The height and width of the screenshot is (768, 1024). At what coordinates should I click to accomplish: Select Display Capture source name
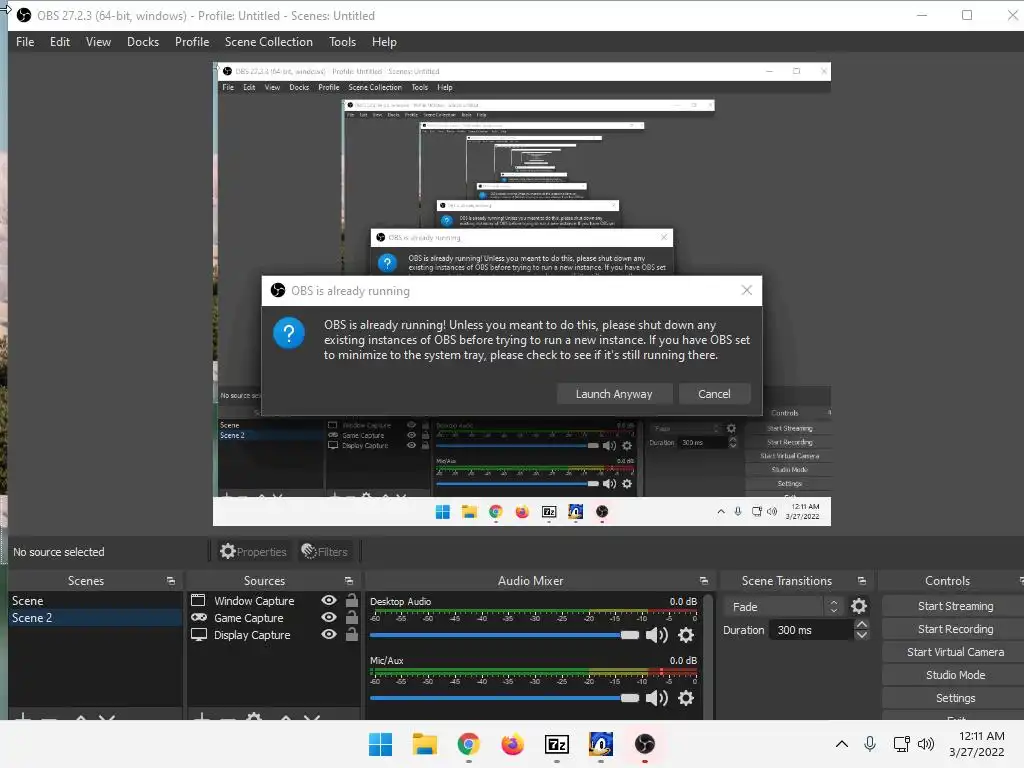[x=252, y=635]
